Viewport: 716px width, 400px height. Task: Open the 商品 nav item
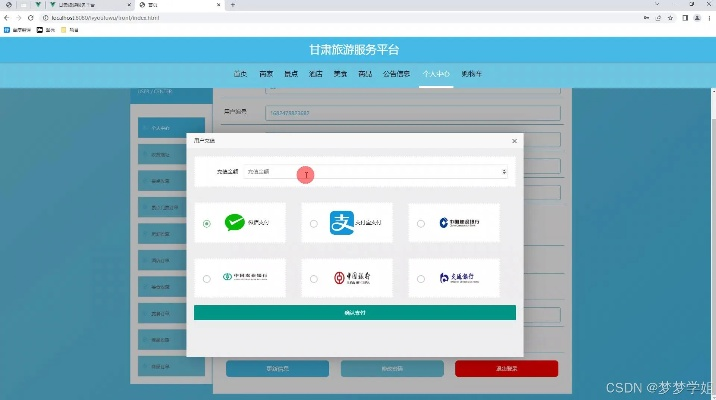click(x=365, y=74)
